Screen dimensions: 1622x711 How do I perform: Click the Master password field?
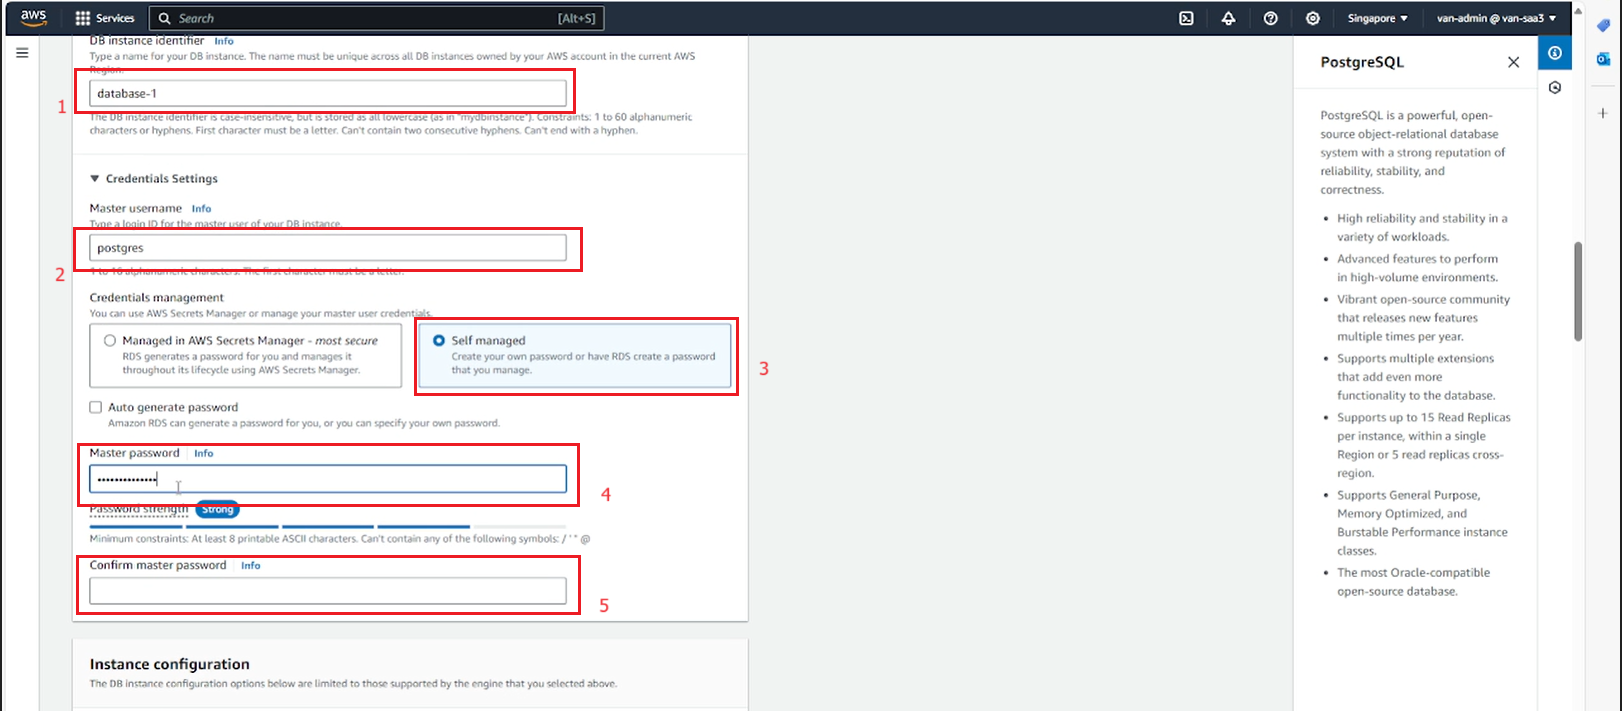pos(328,479)
